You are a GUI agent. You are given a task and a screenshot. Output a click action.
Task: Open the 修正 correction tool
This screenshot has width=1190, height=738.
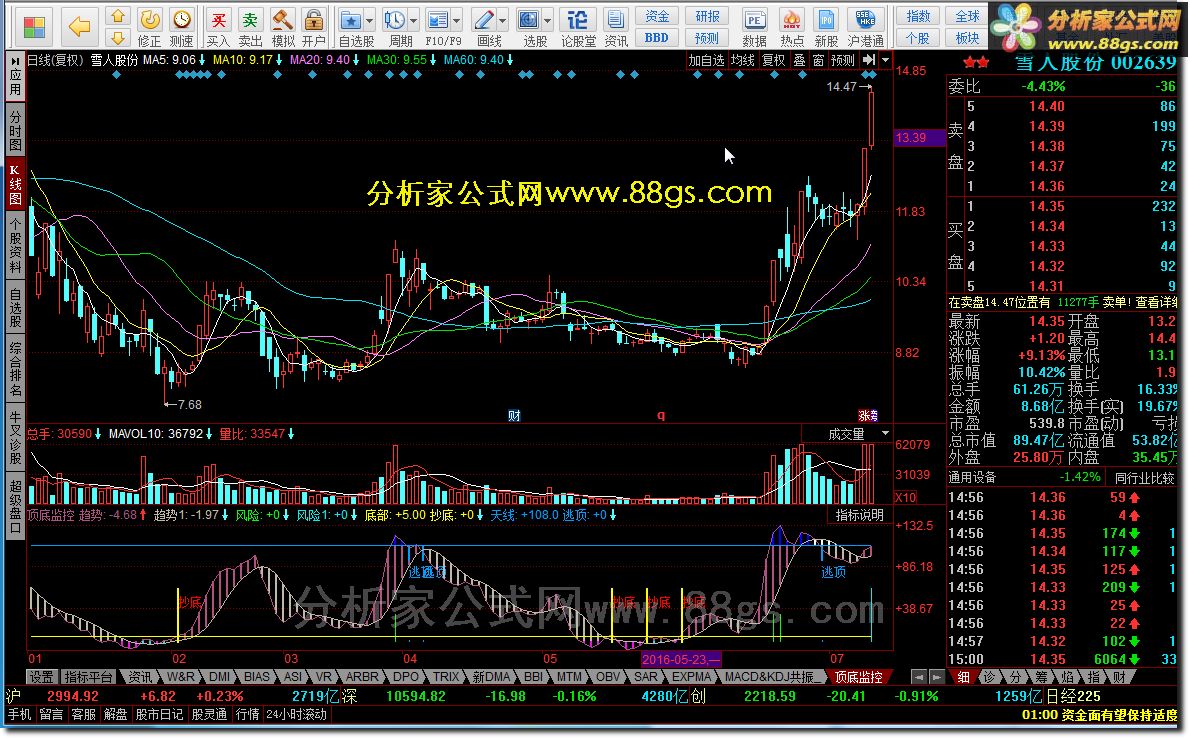click(150, 27)
